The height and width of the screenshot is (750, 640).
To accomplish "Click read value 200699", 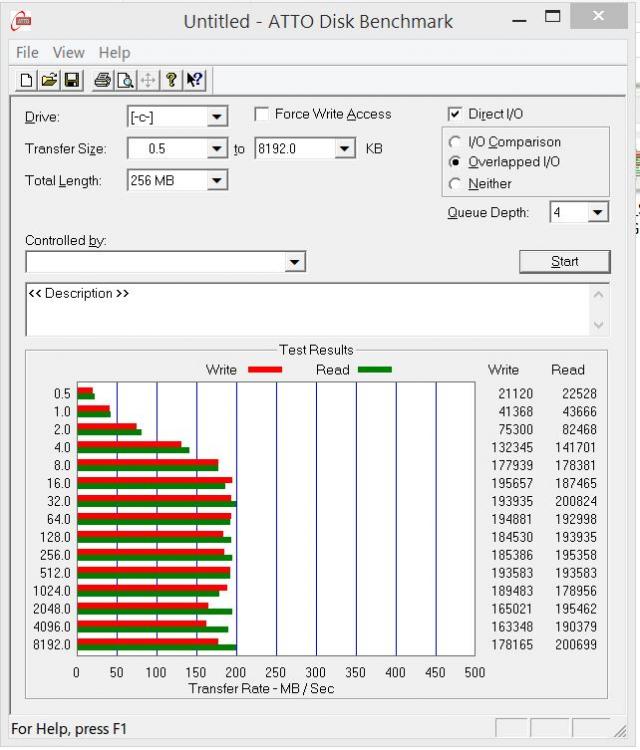I will pos(576,645).
